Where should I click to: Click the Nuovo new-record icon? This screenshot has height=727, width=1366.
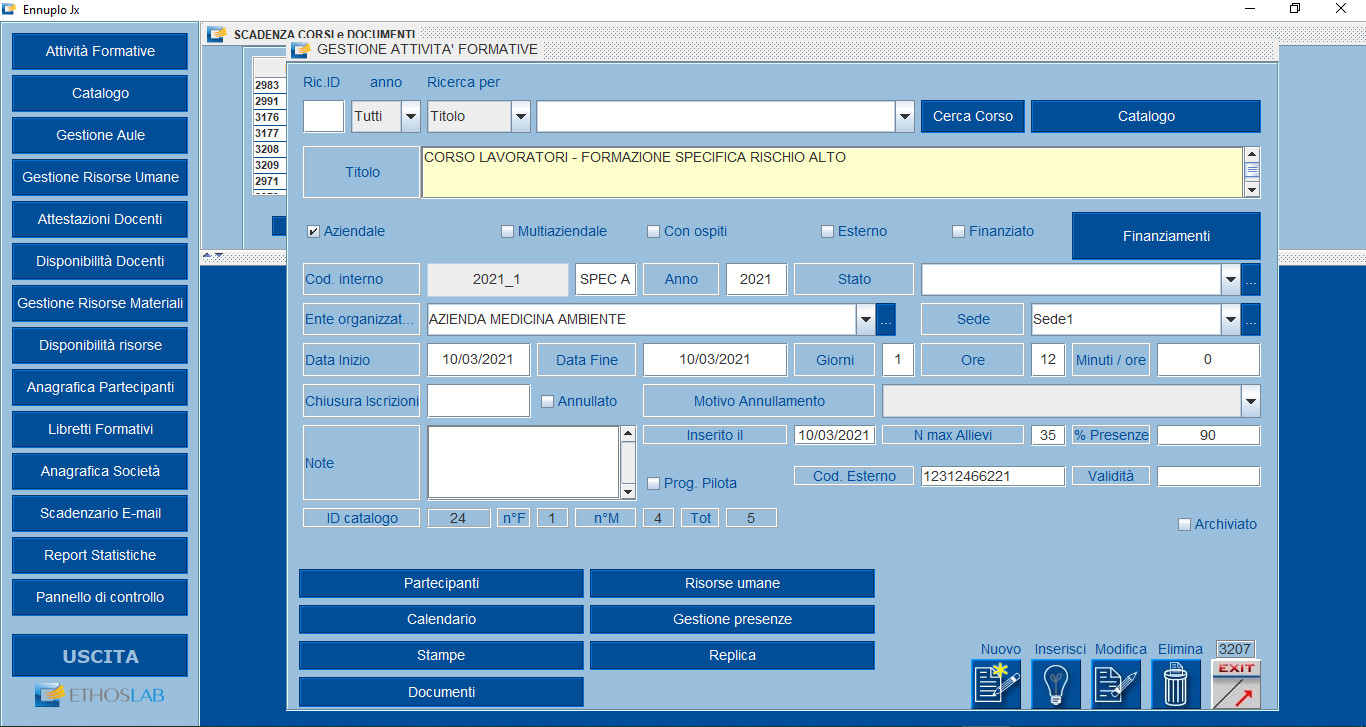pos(996,685)
